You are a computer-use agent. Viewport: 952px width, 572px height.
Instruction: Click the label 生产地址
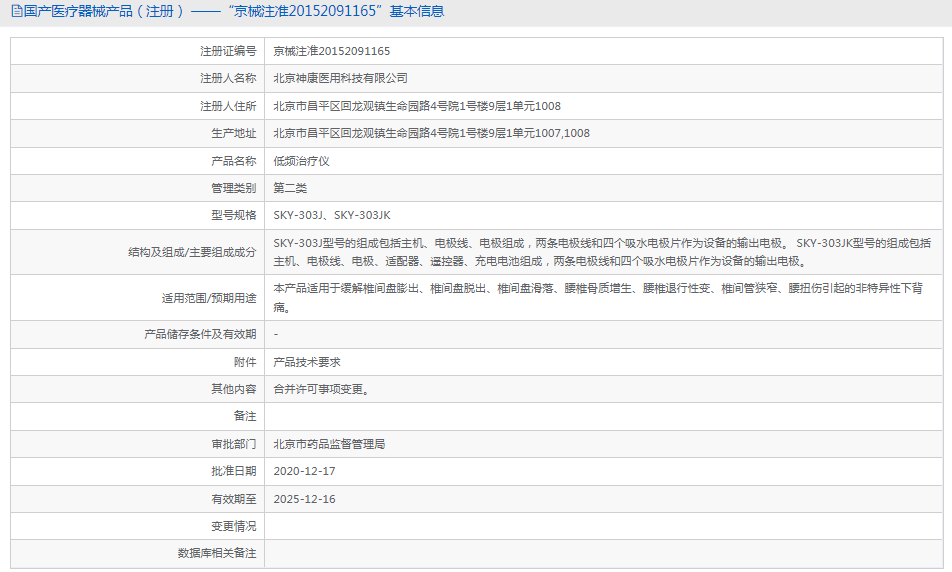coord(234,133)
